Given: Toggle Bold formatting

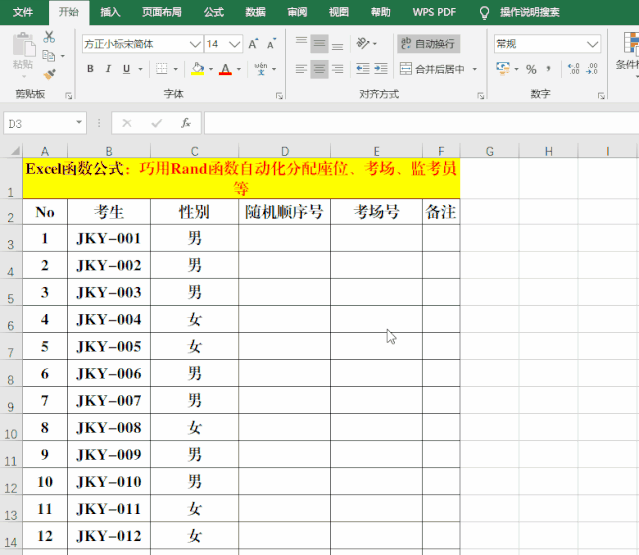Looking at the screenshot, I should coord(90,69).
